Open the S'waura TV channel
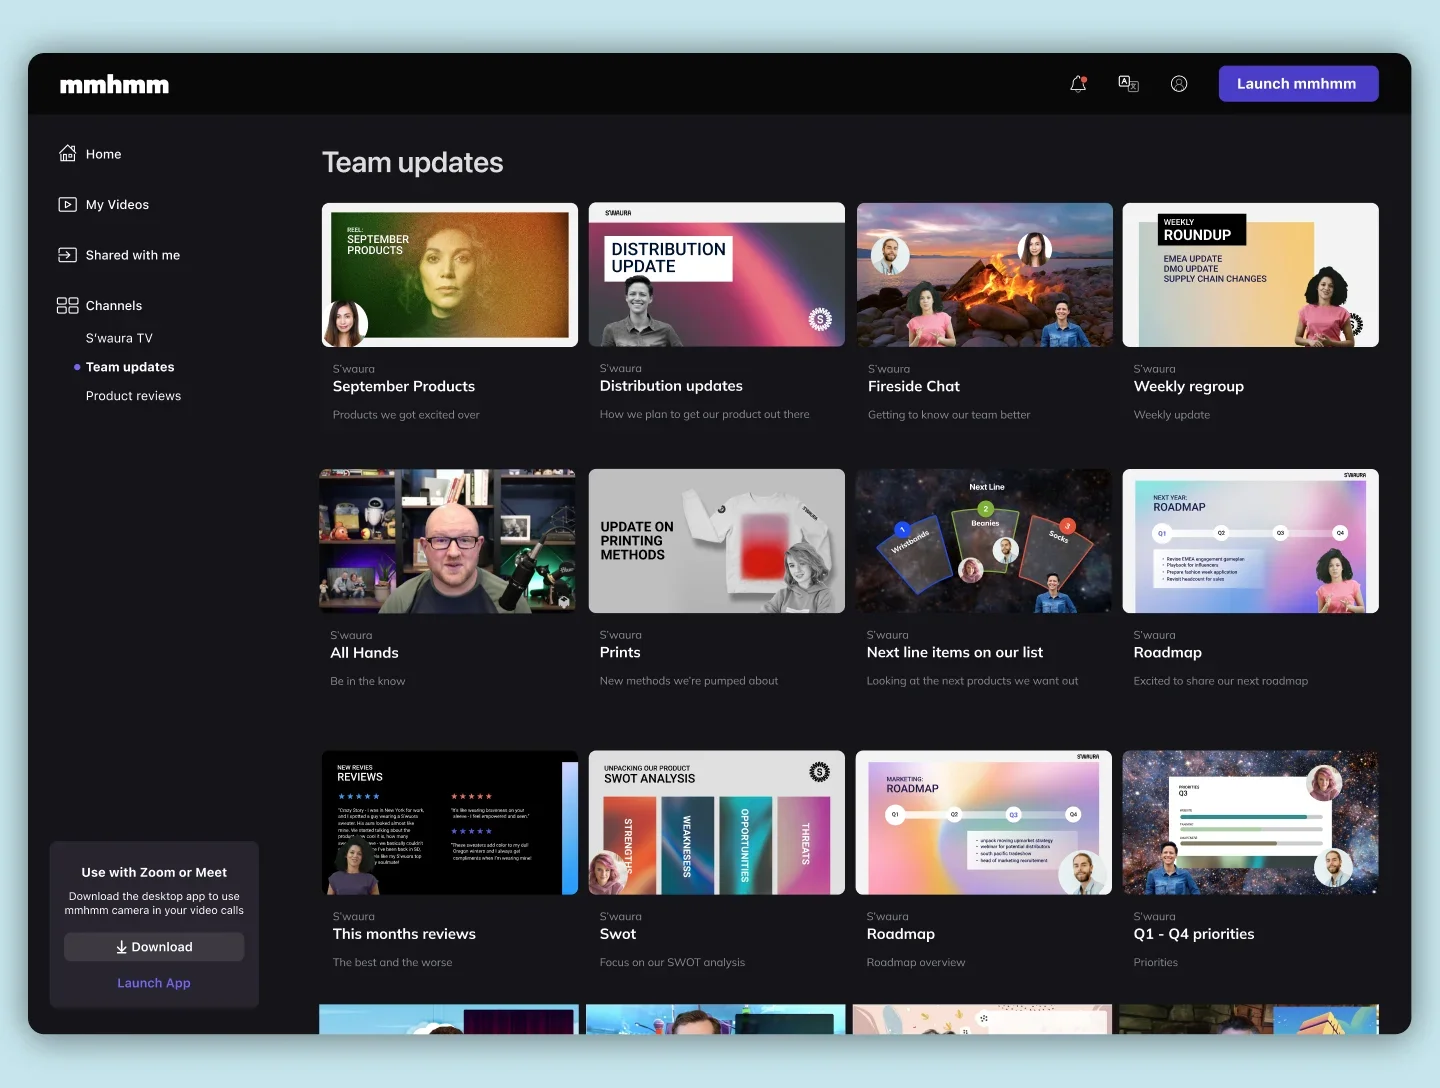 pos(119,338)
